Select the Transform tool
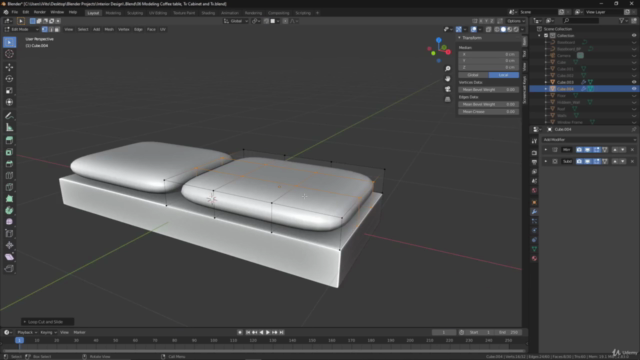Image resolution: width=640 pixels, height=360 pixels. (9, 102)
